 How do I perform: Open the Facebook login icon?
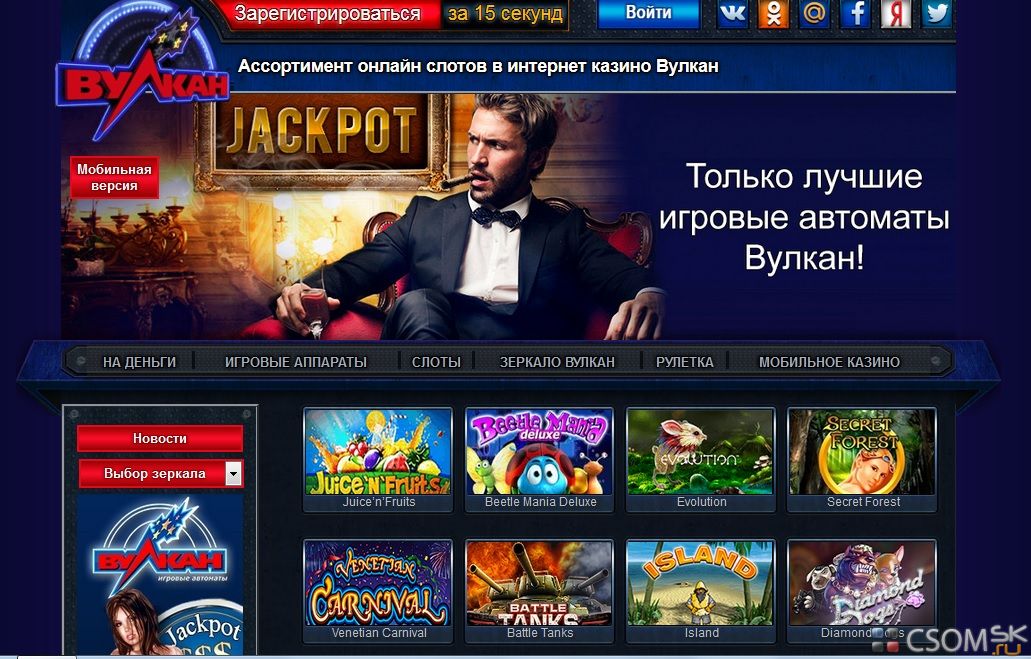(x=855, y=14)
